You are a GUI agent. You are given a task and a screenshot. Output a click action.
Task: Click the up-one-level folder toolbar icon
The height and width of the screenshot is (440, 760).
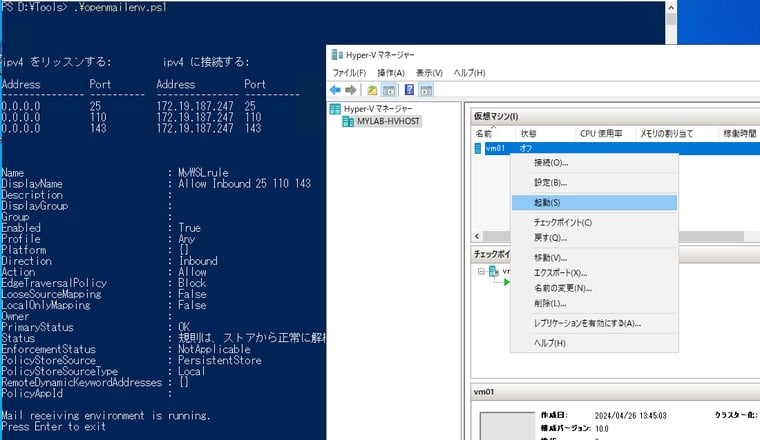(372, 90)
